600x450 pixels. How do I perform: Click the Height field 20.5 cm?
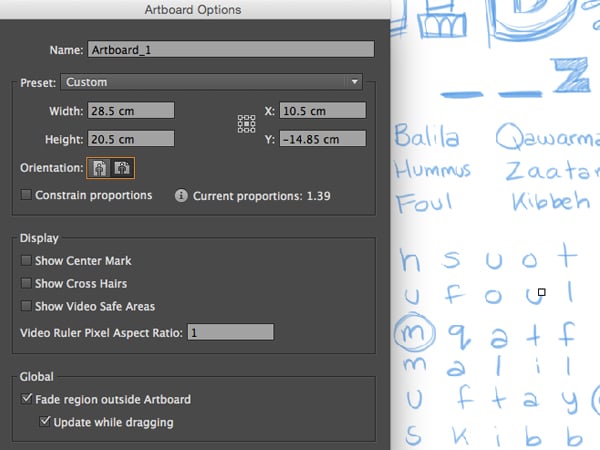pyautogui.click(x=131, y=139)
